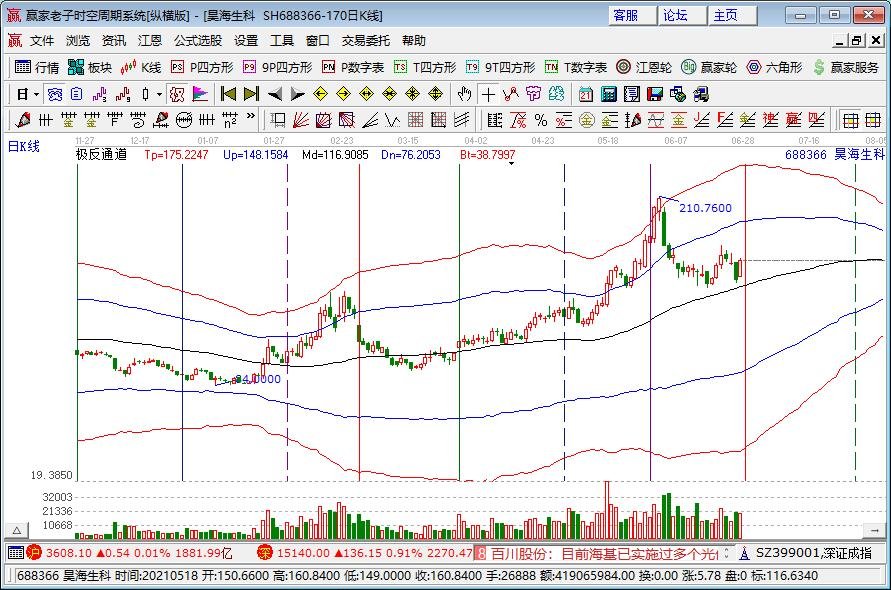Toggle the 权 adjustment toolbar button
Image resolution: width=891 pixels, height=590 pixels.
point(177,94)
